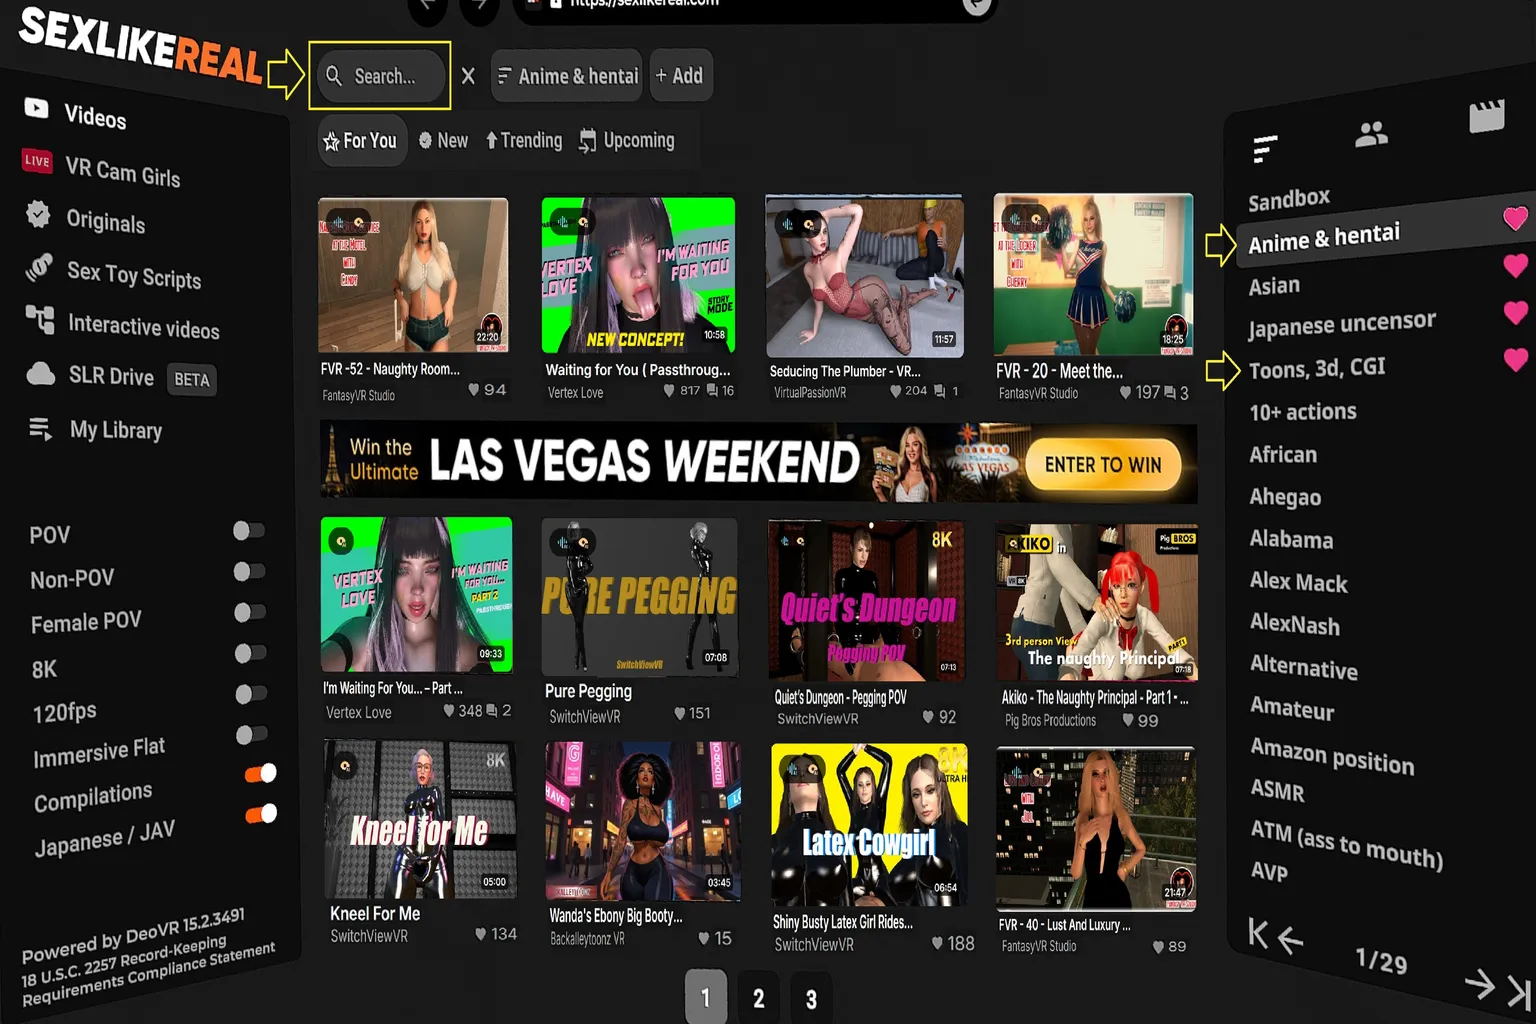Open the Kneel For Me video thumbnail
1536x1024 pixels.
coord(421,820)
